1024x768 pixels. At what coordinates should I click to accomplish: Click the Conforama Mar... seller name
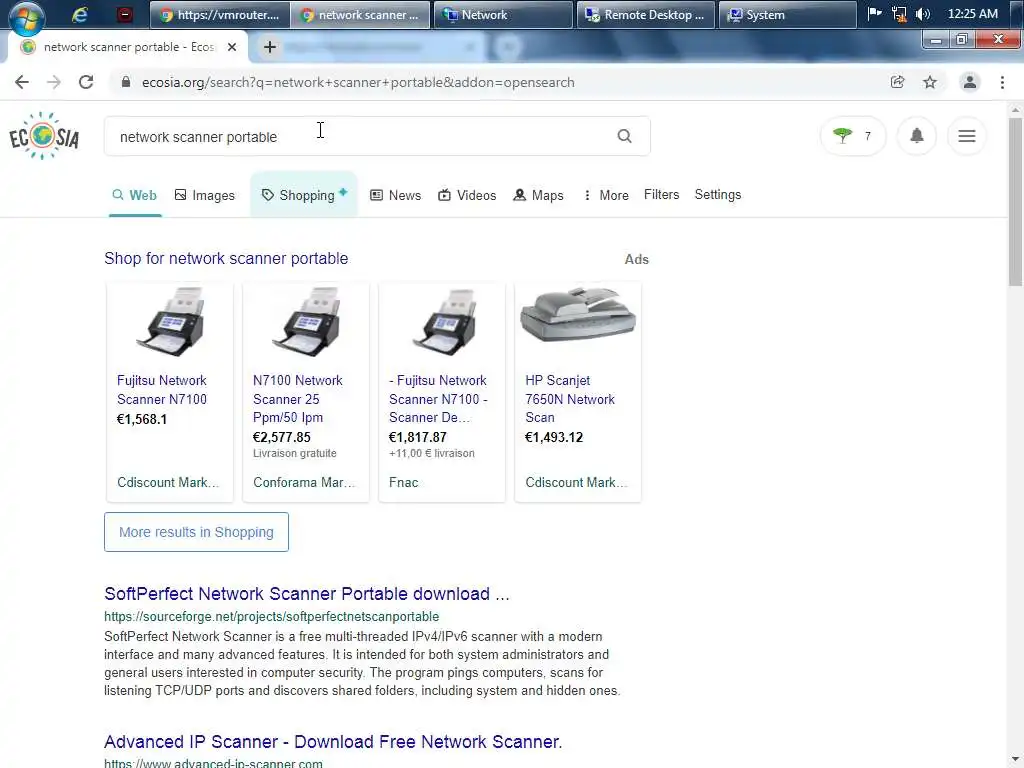tap(304, 483)
